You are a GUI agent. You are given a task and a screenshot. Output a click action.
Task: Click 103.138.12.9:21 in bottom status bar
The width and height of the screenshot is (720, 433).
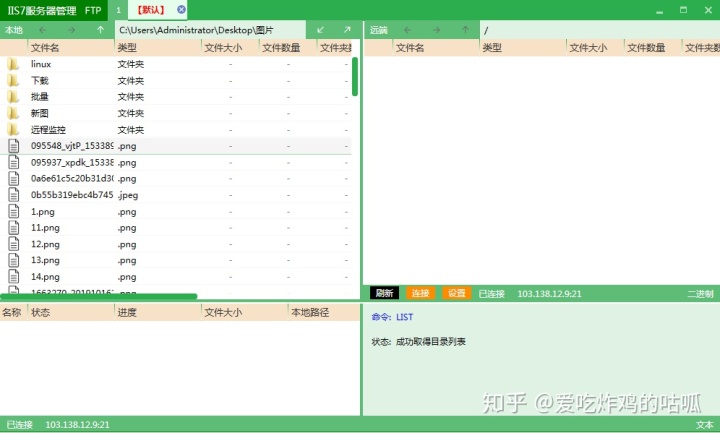77,425
